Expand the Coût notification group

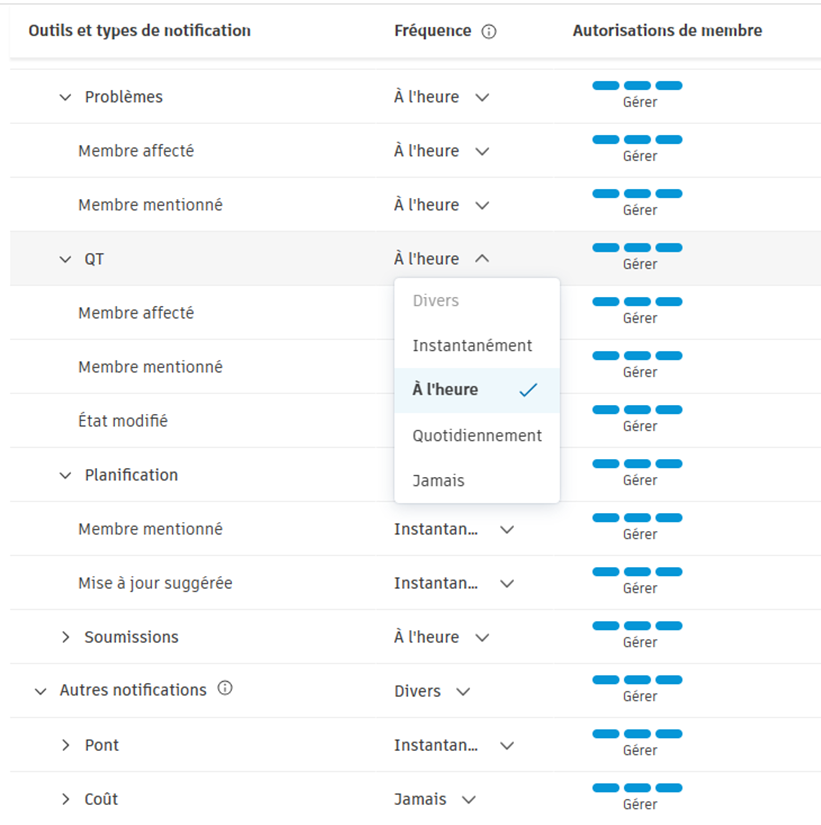(x=66, y=798)
